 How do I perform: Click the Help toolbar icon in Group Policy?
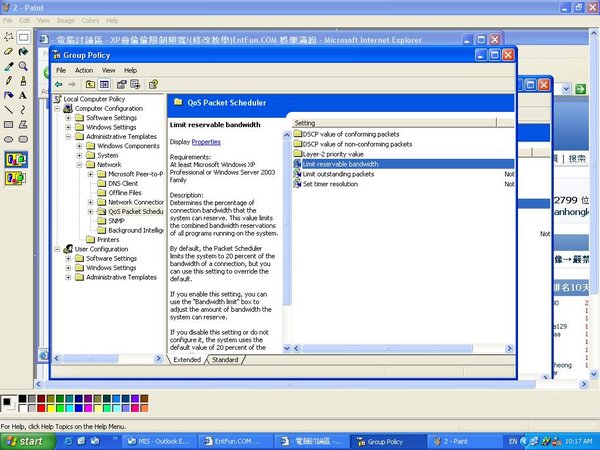tap(153, 84)
